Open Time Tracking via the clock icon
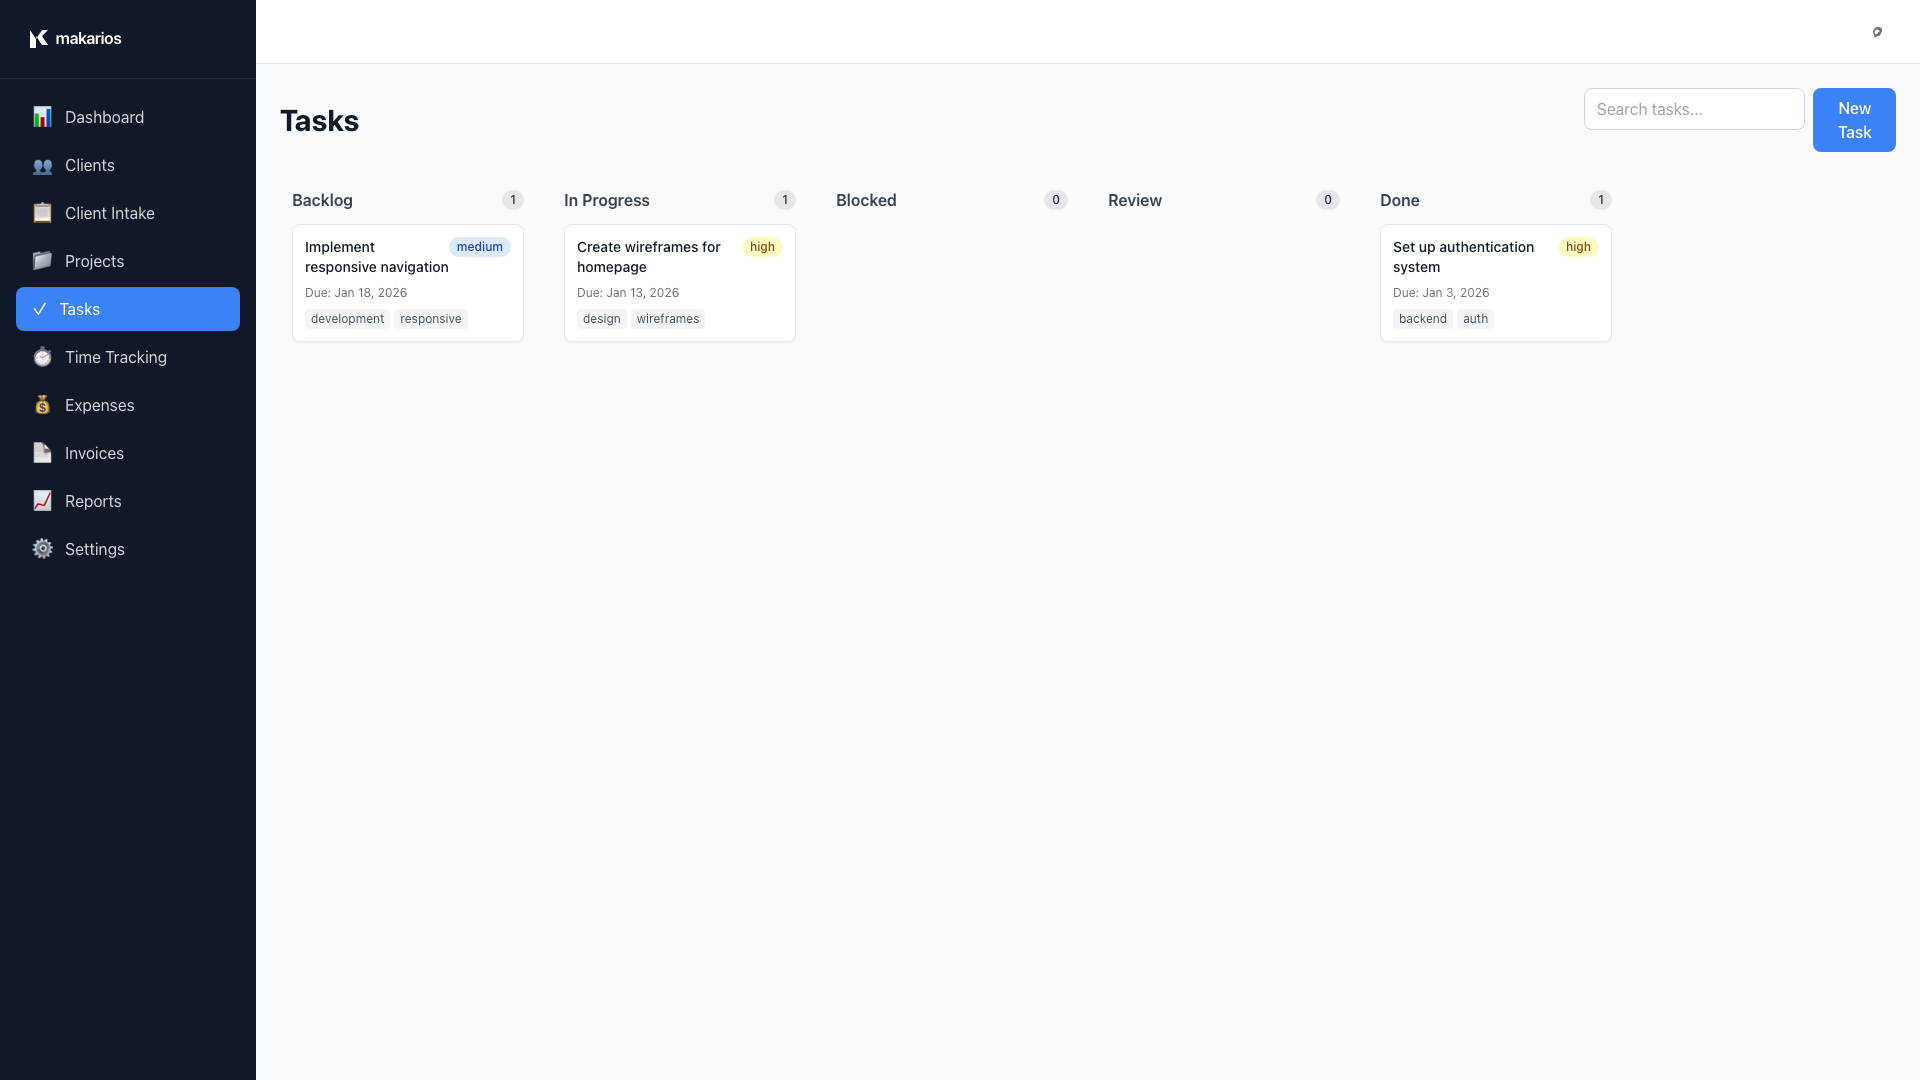Image resolution: width=1920 pixels, height=1080 pixels. (42, 357)
